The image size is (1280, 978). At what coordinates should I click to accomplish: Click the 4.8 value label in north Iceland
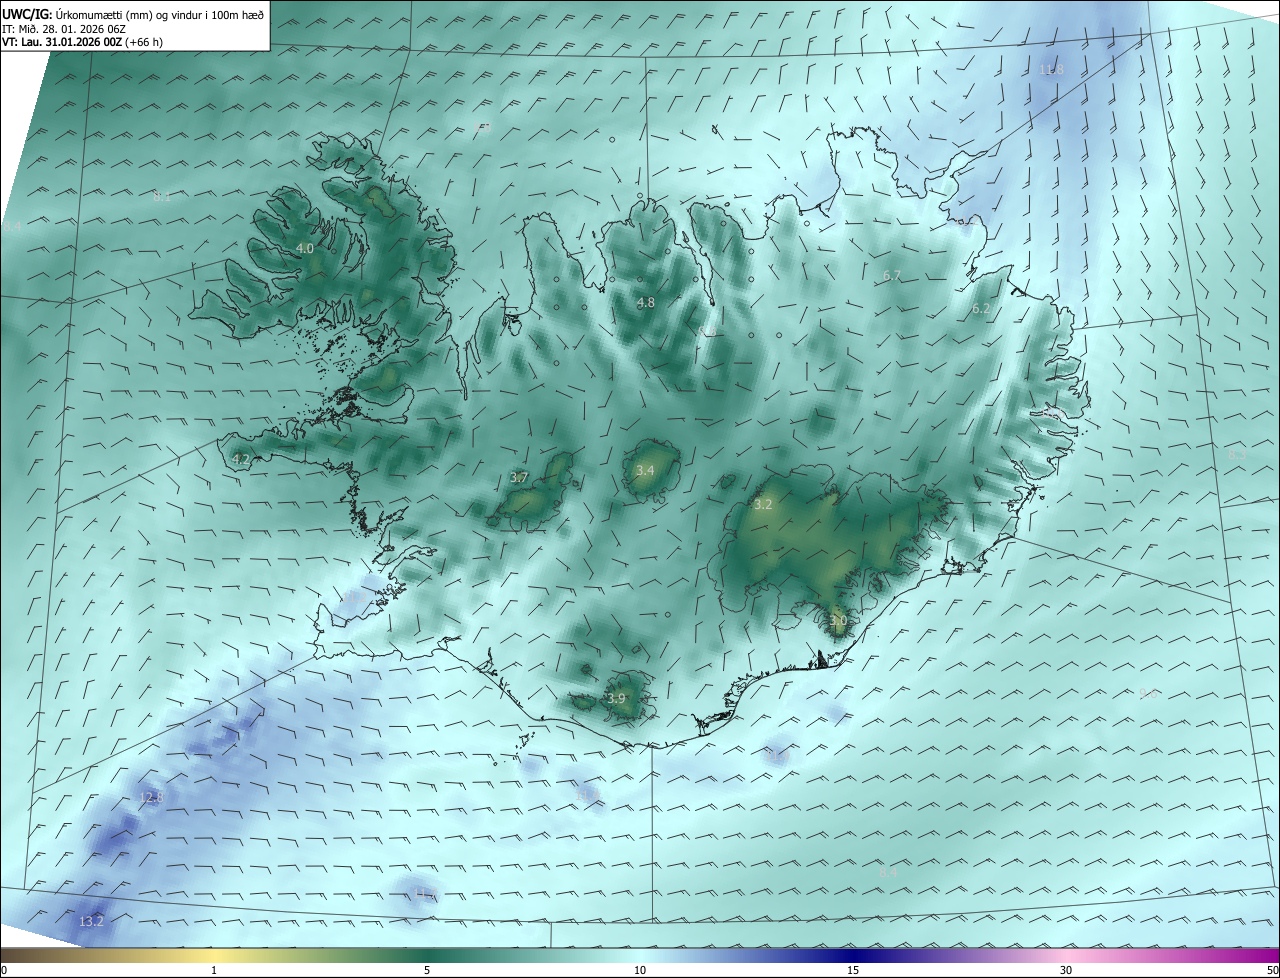click(645, 302)
